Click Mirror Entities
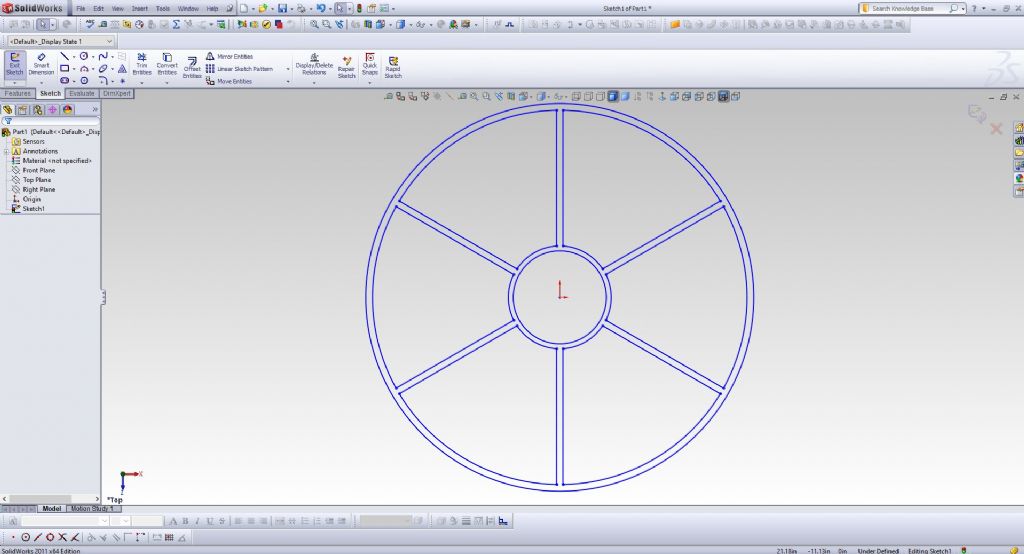The image size is (1024, 554). coord(229,57)
